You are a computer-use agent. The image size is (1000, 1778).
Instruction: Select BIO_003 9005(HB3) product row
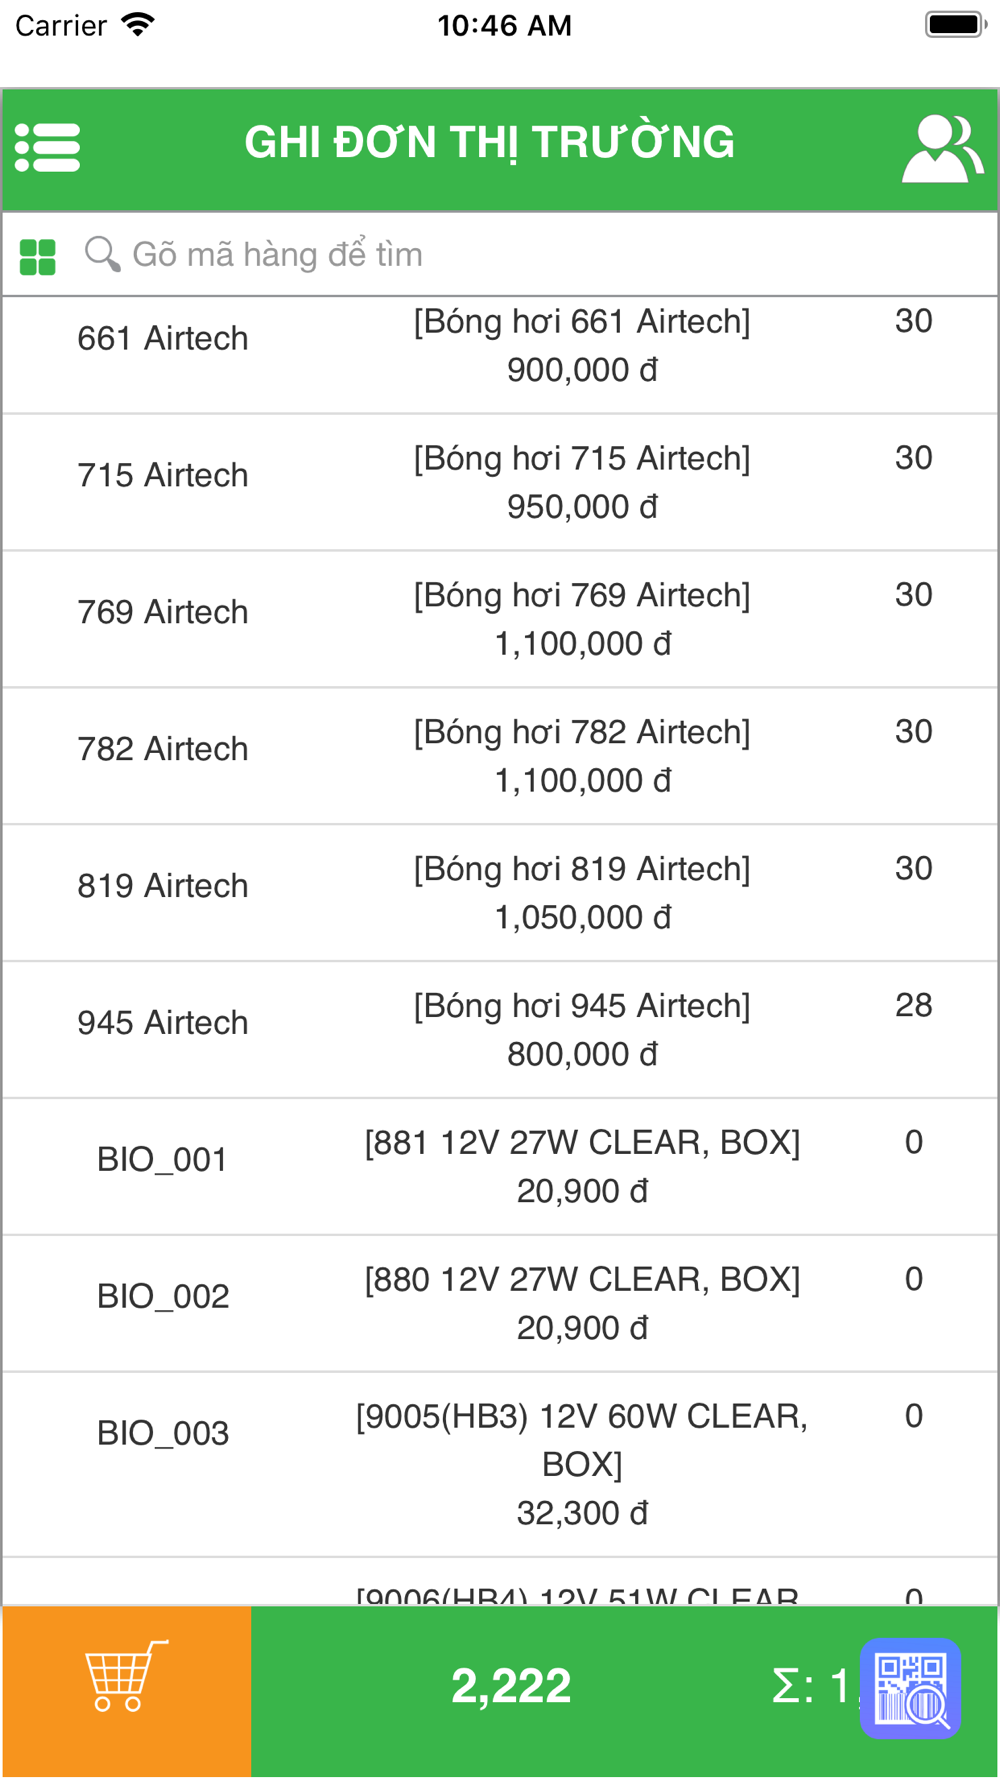[x=500, y=1464]
